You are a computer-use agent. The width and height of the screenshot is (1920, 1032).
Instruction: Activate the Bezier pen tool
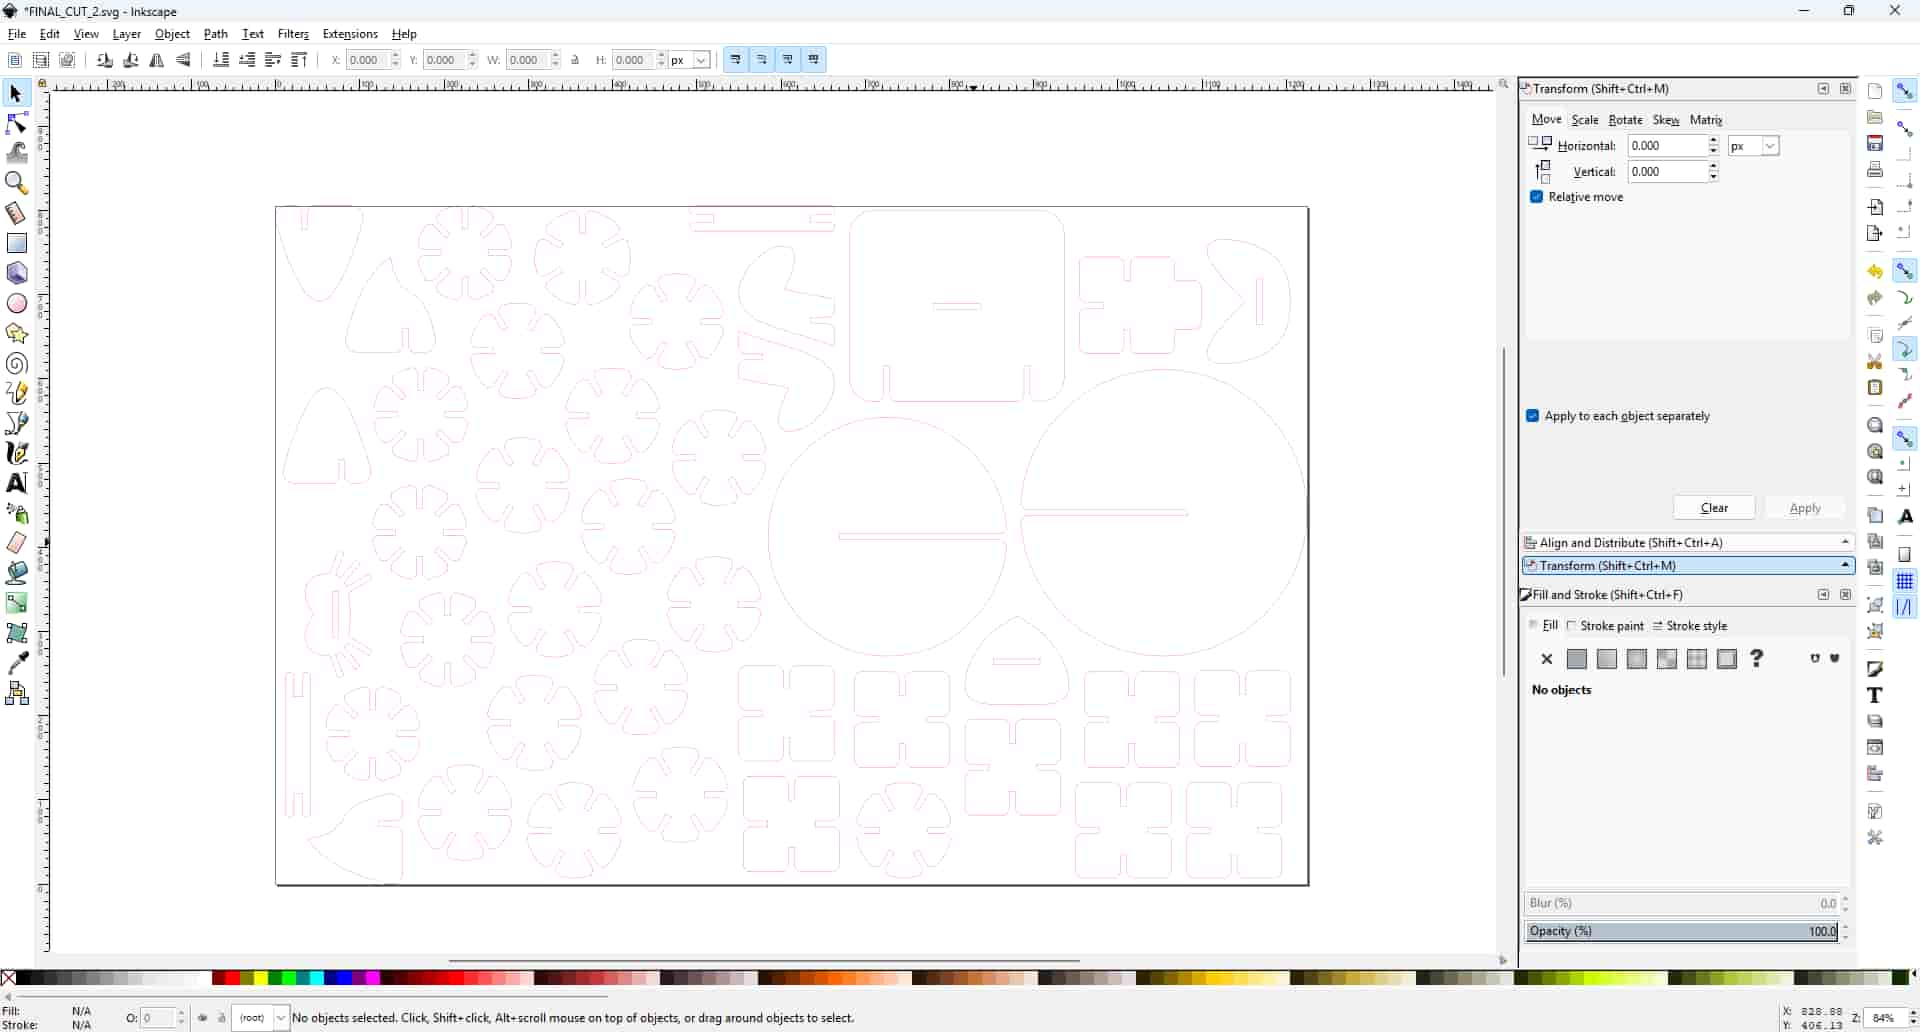[x=17, y=423]
